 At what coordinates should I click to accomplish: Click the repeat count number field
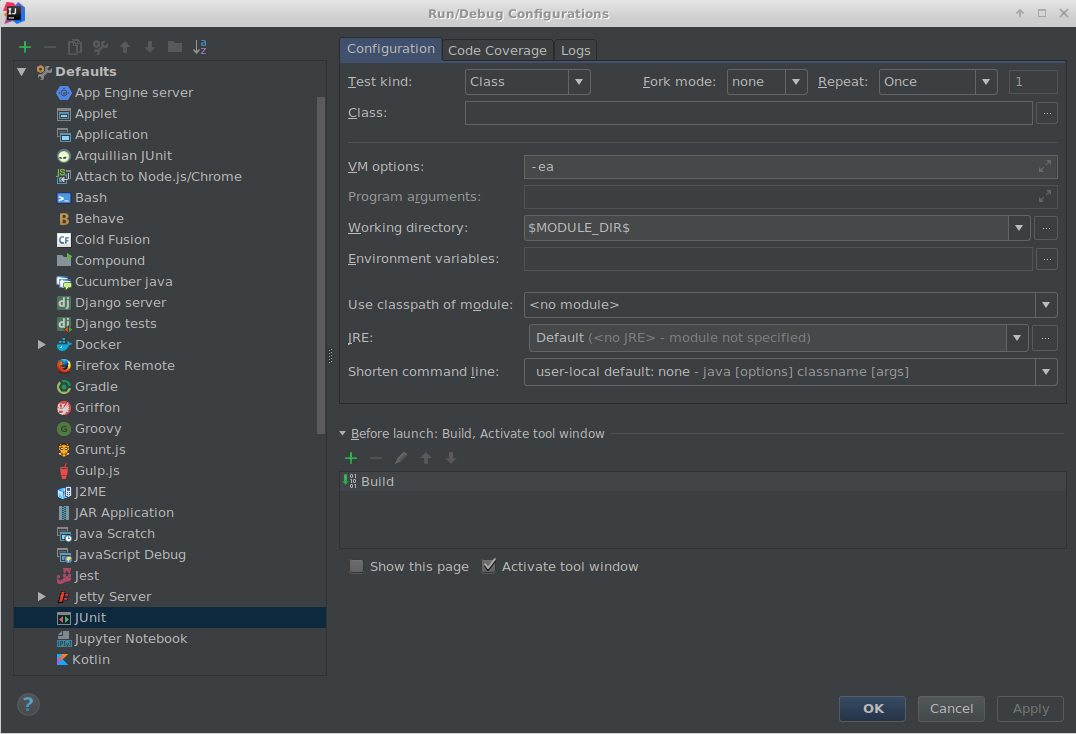point(1033,82)
